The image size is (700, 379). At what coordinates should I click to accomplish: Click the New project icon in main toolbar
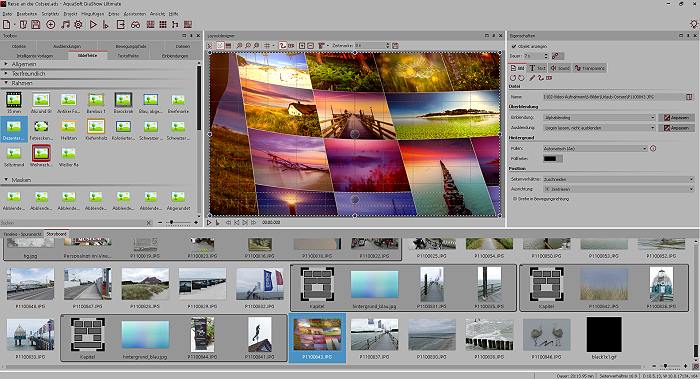(7, 25)
